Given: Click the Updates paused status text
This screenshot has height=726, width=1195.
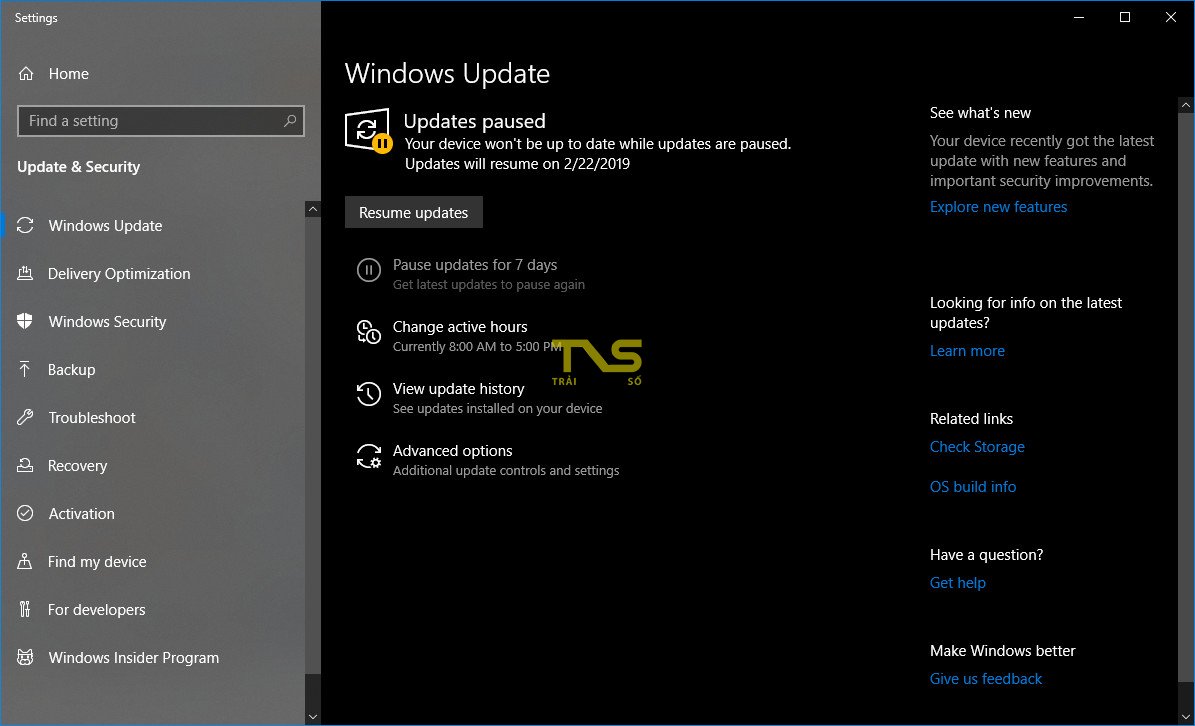Looking at the screenshot, I should (x=474, y=120).
